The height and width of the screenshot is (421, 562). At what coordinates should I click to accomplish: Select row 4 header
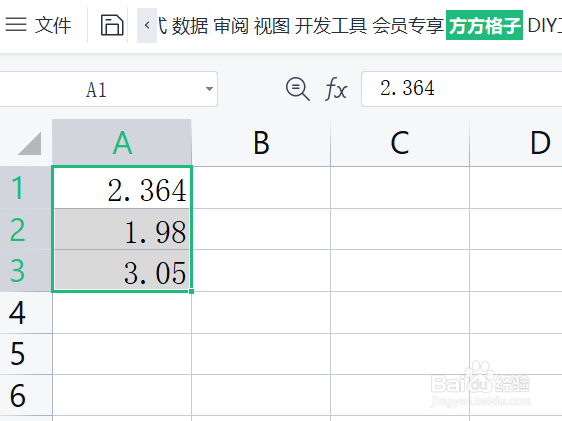[25, 312]
